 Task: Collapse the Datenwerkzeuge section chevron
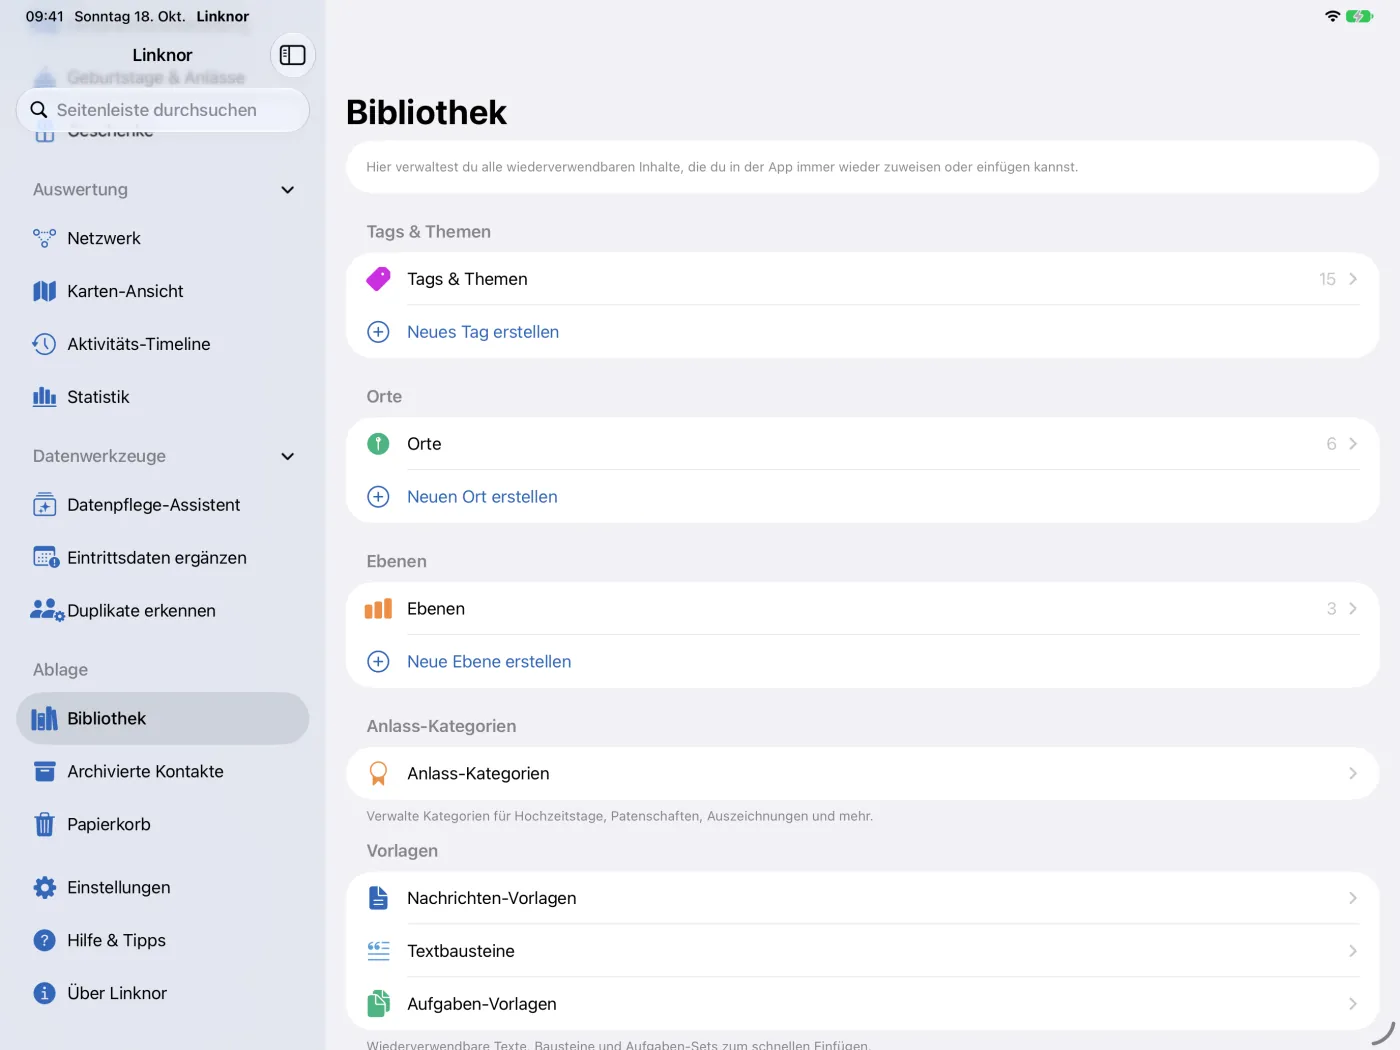tap(288, 456)
